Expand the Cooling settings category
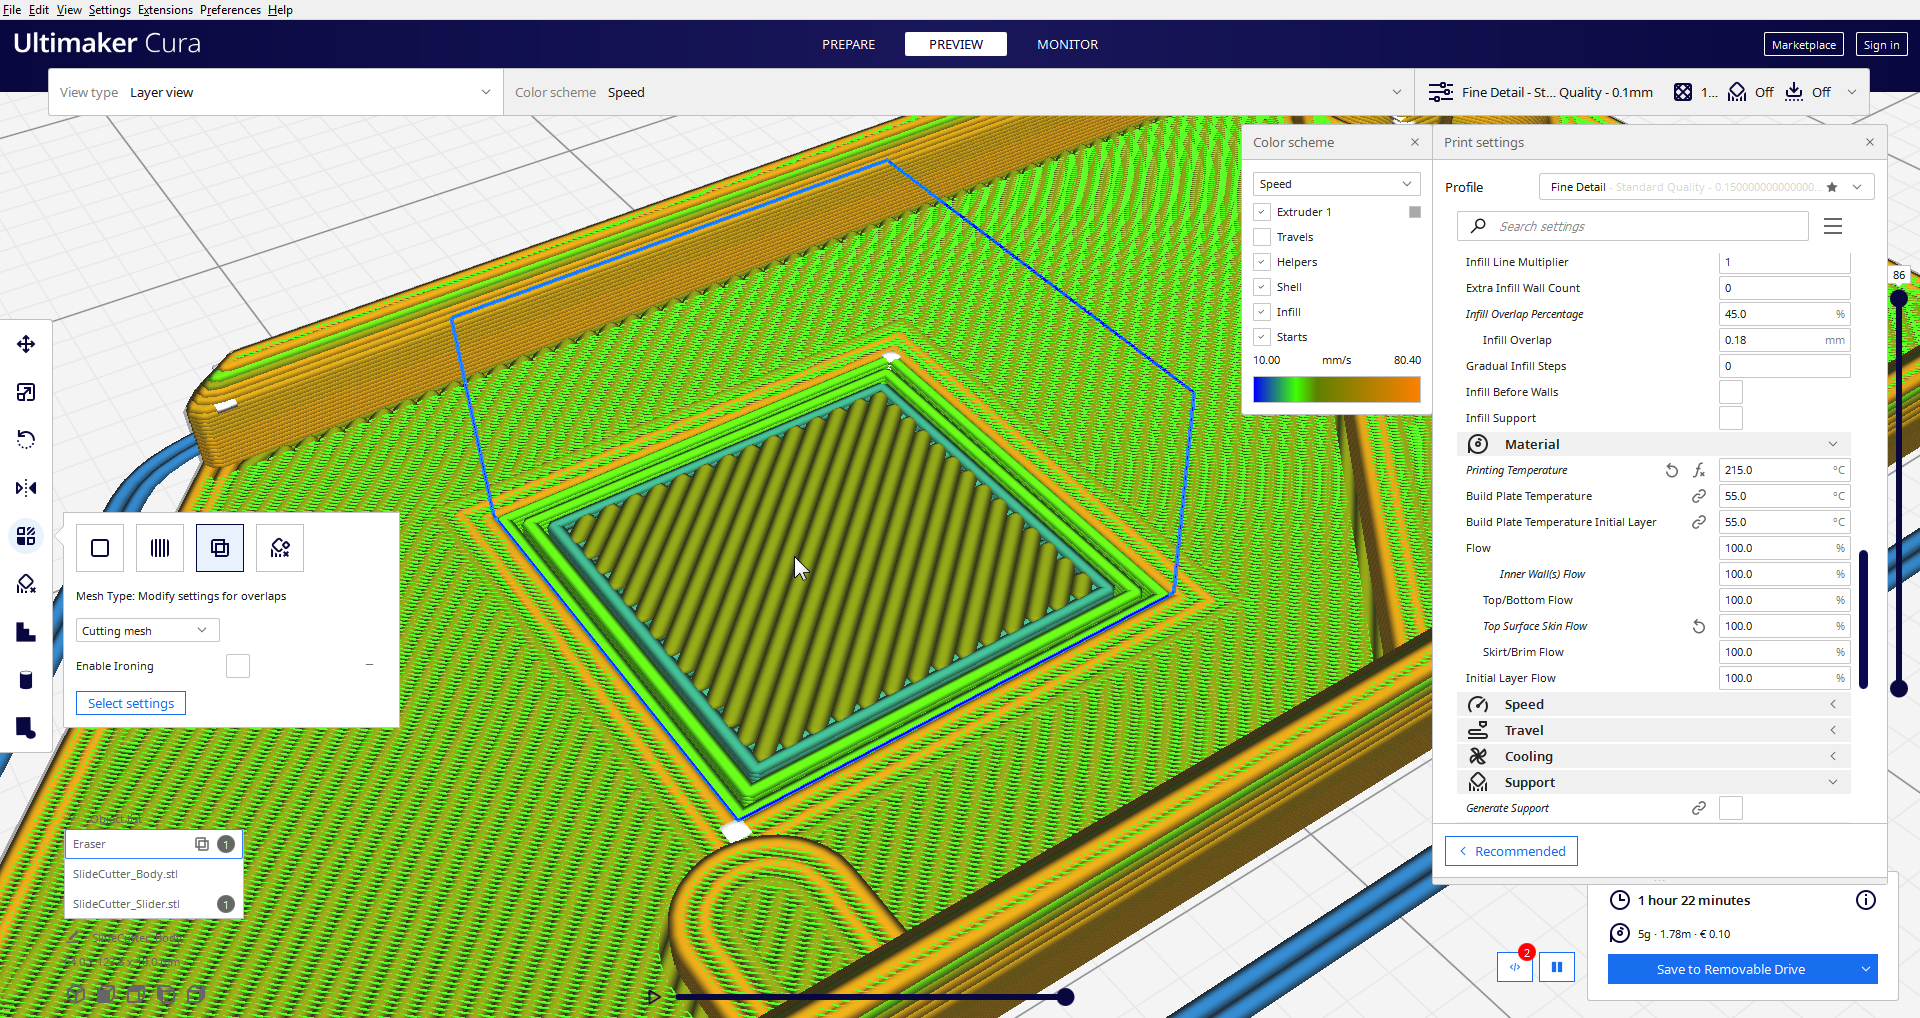 pyautogui.click(x=1654, y=756)
